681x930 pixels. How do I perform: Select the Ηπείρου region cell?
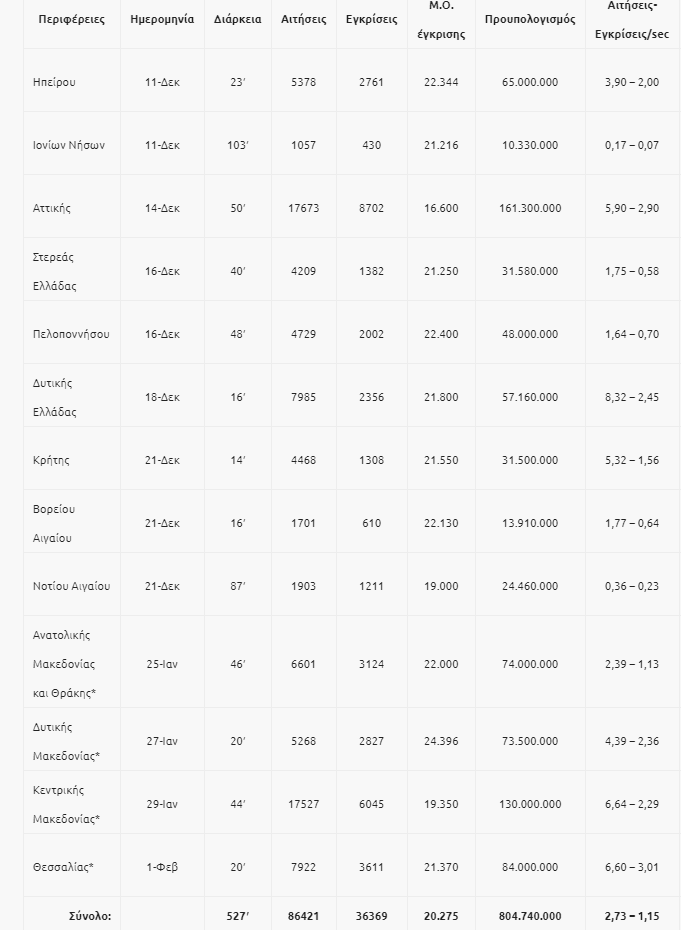54,82
